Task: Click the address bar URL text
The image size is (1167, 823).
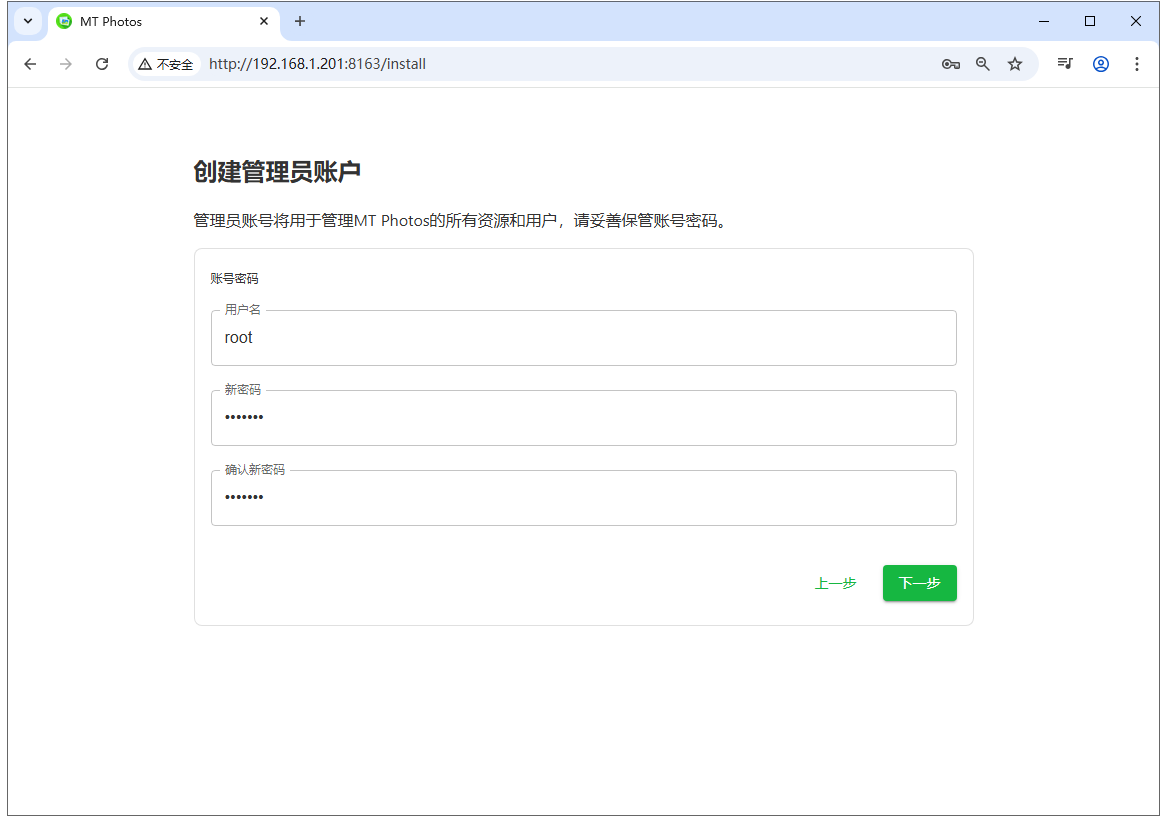Action: tap(318, 64)
